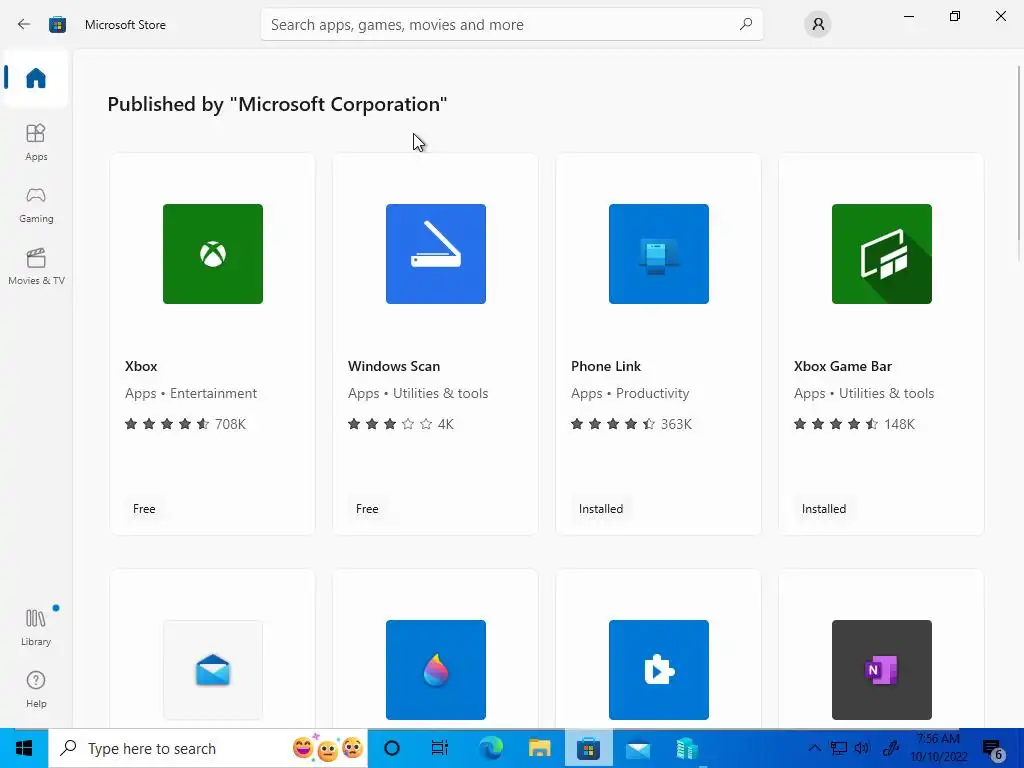This screenshot has height=768, width=1024.
Task: Open Cortana circle icon on taskbar
Action: tap(392, 748)
